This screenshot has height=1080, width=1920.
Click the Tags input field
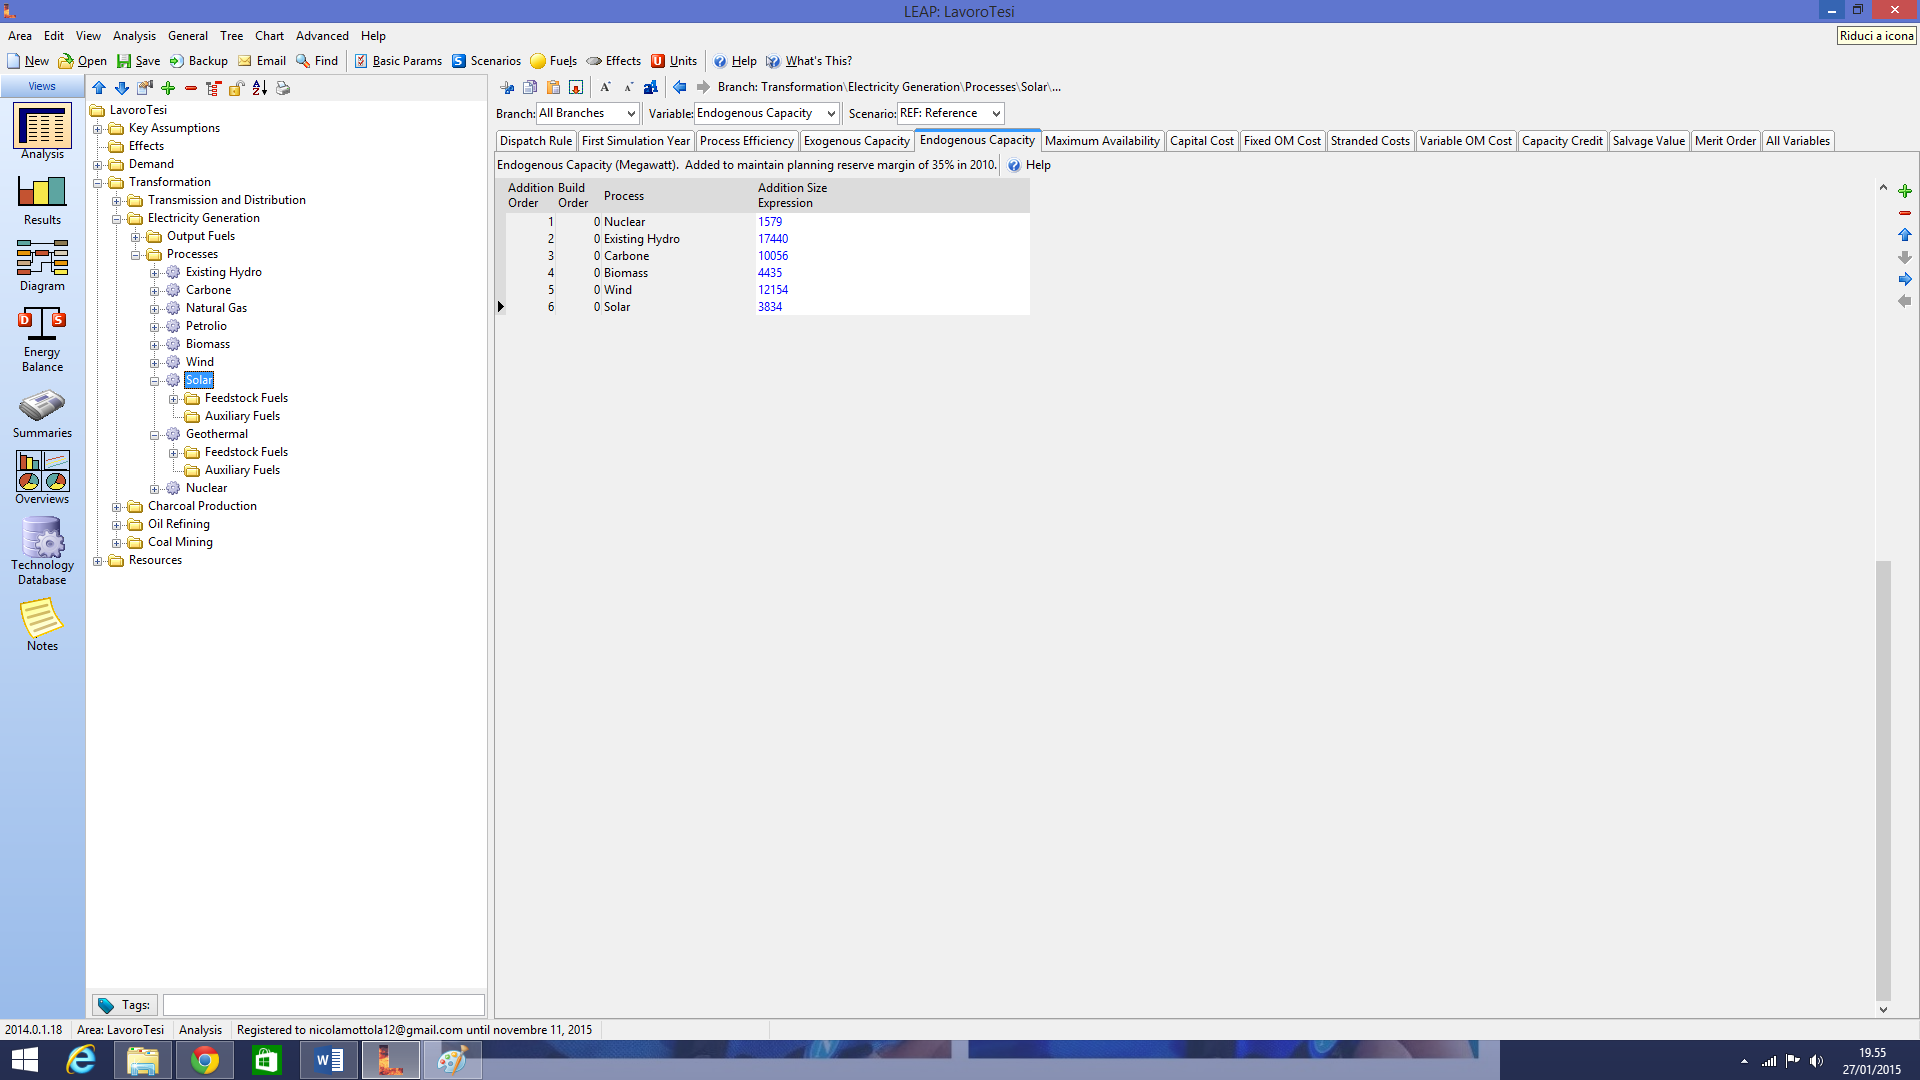(x=323, y=1005)
